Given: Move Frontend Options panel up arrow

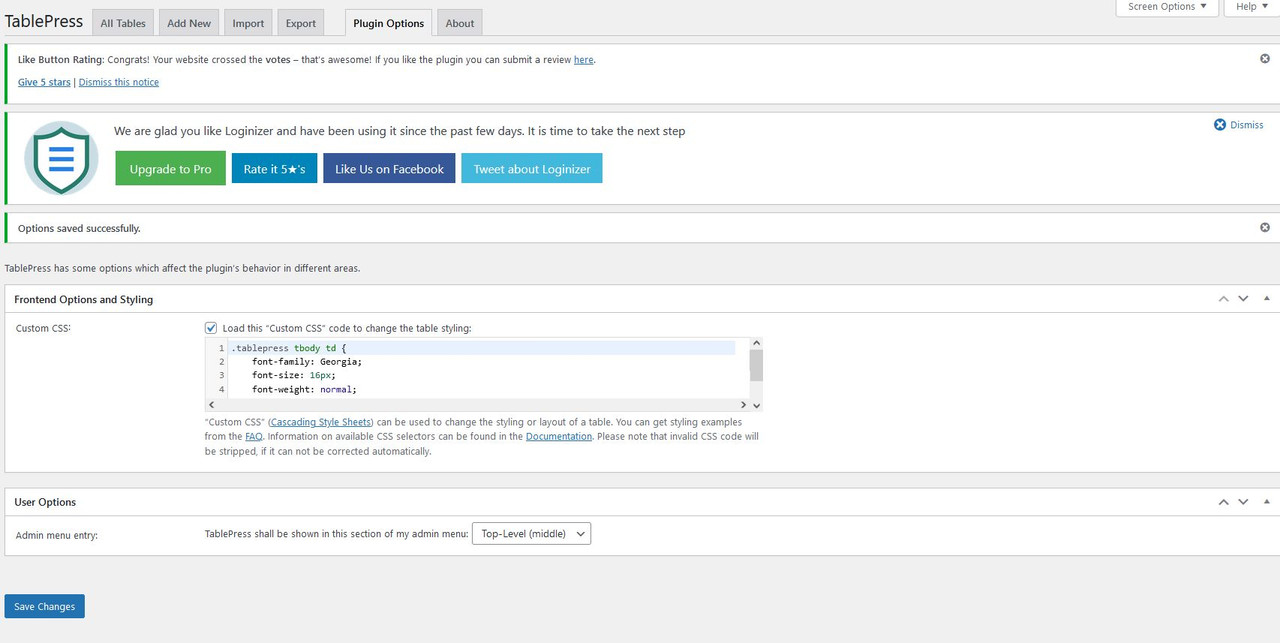Looking at the screenshot, I should coord(1223,299).
